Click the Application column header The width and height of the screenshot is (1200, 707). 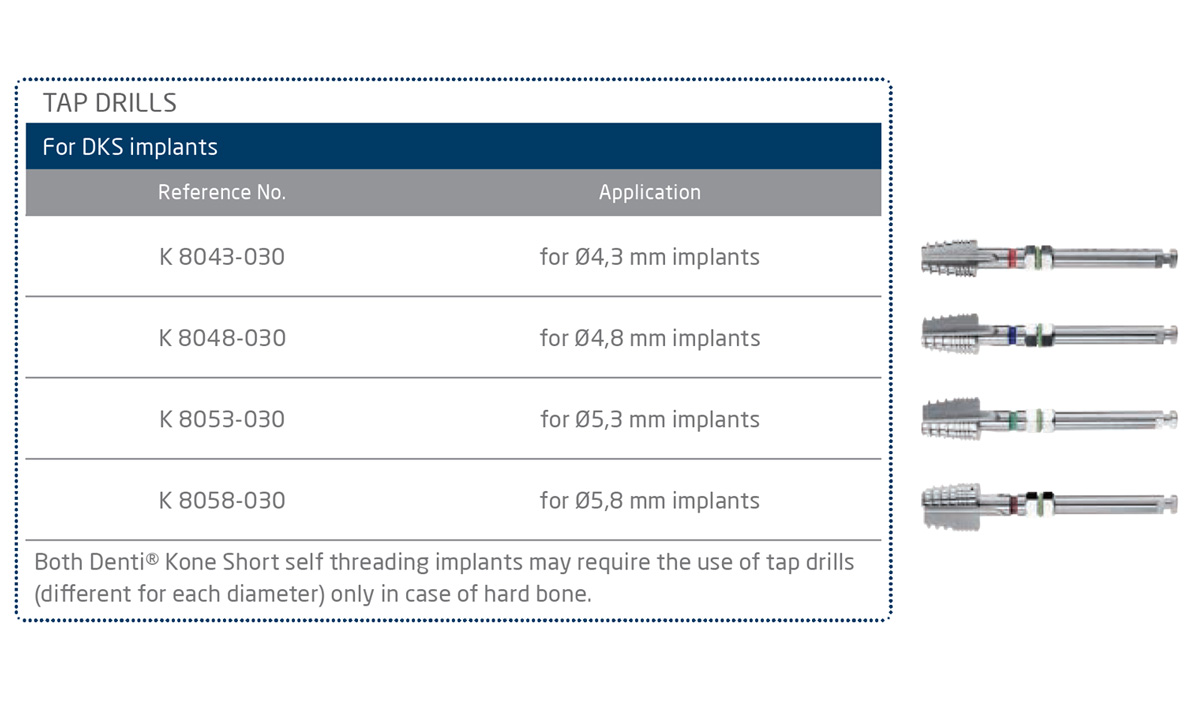point(650,192)
